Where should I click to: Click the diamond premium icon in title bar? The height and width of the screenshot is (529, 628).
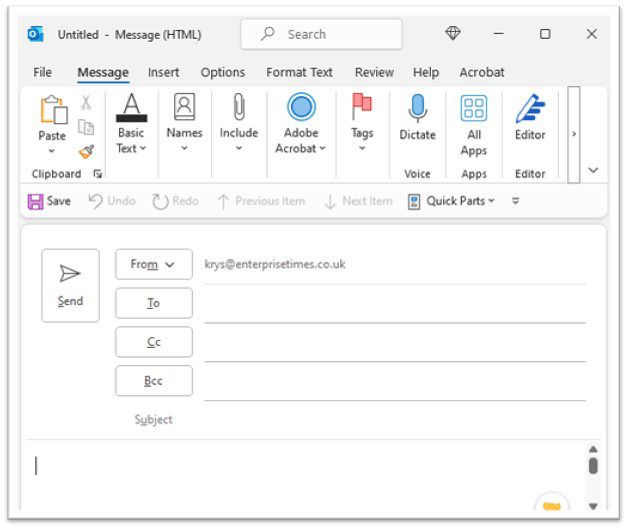point(453,33)
